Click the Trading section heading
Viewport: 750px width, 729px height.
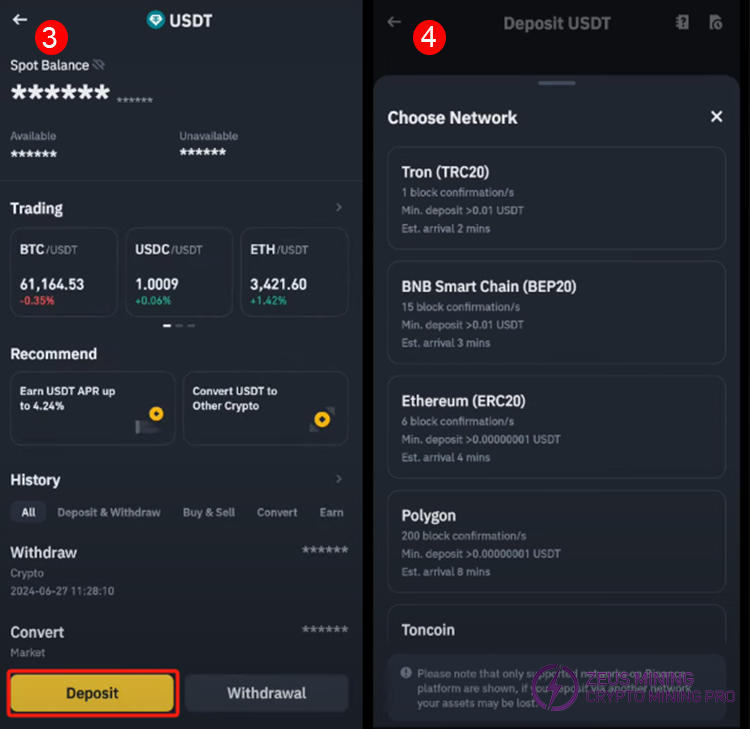click(x=37, y=208)
